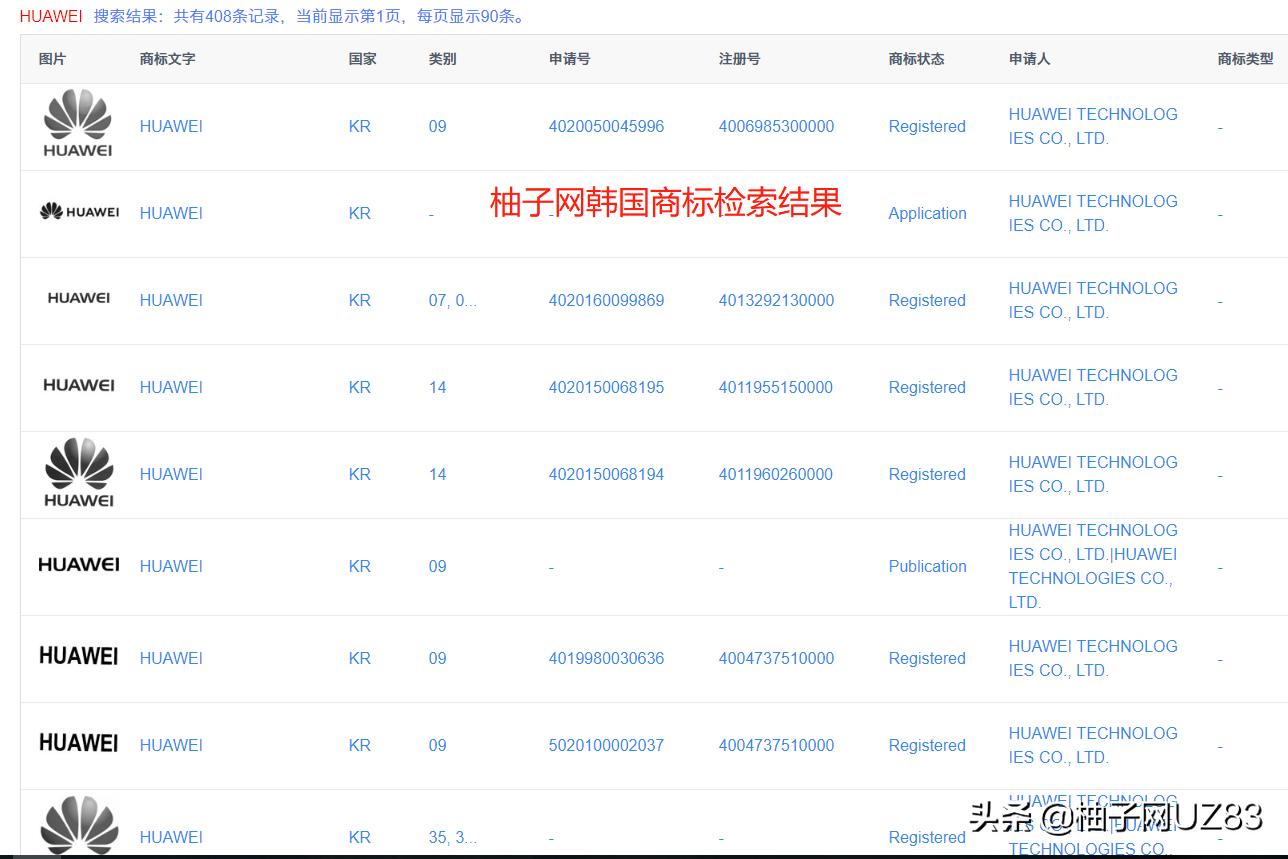Open application number 4020050045996
The width and height of the screenshot is (1288, 859).
click(606, 127)
